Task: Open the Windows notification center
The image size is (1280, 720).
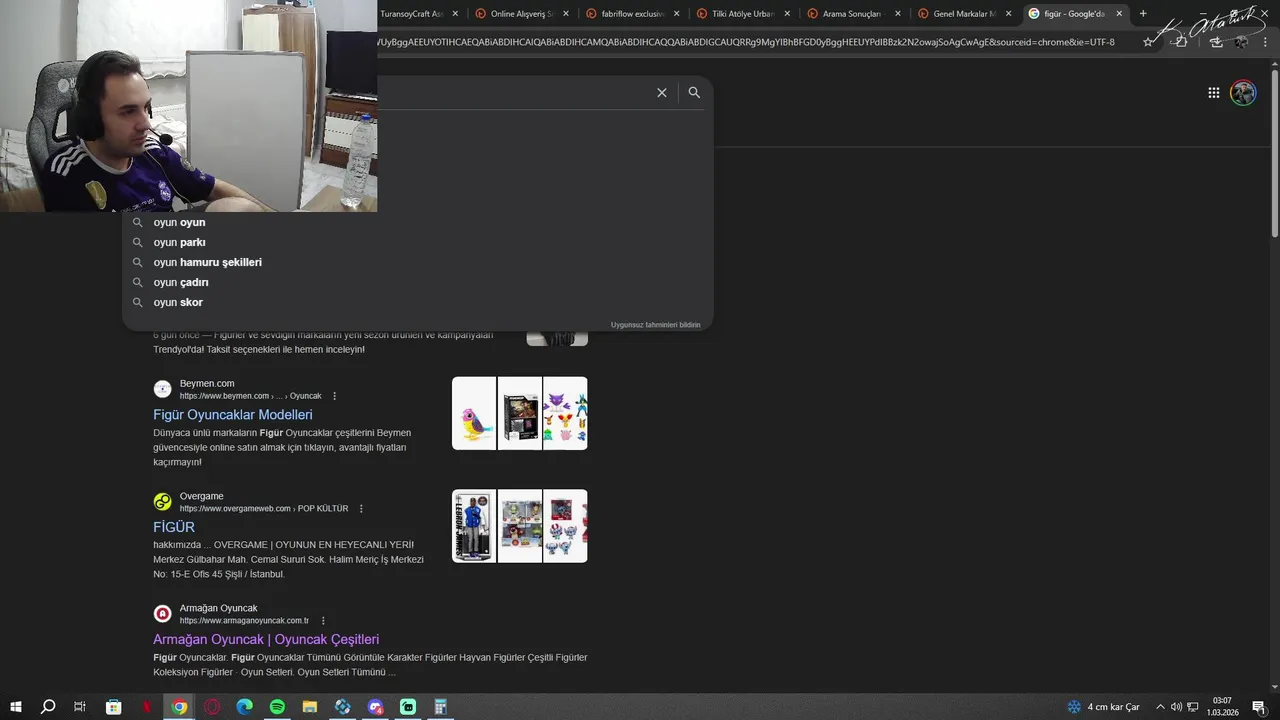Action: pos(1258,707)
